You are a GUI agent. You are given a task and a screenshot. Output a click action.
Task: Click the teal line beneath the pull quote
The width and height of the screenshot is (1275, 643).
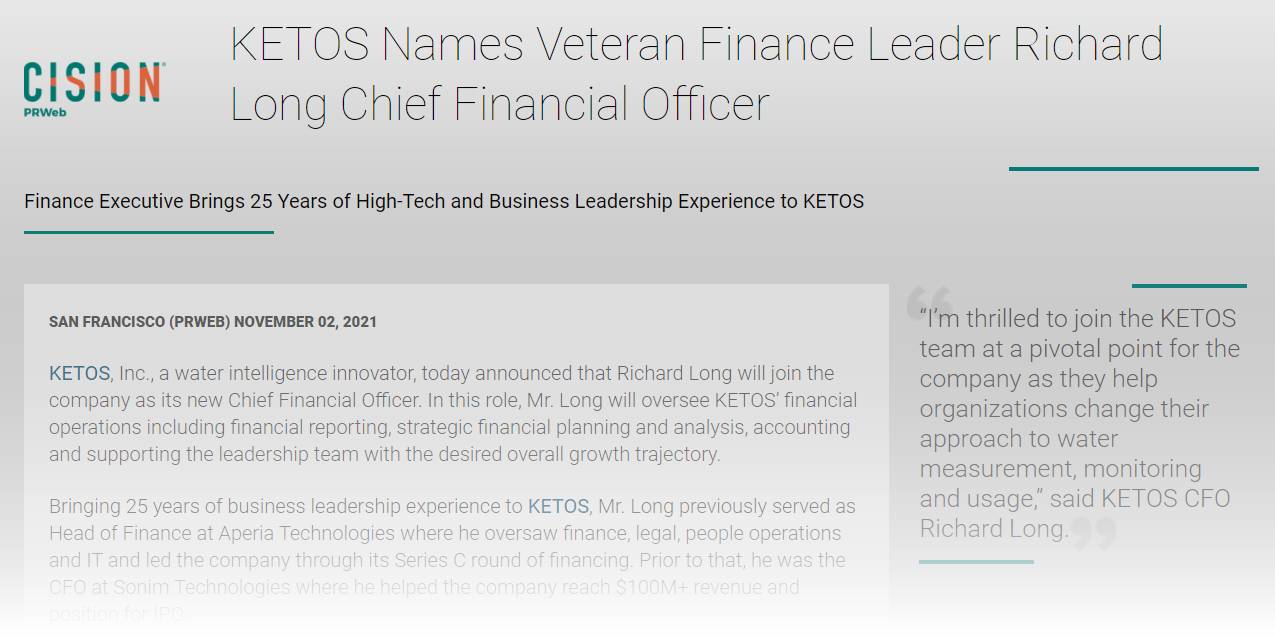(975, 562)
